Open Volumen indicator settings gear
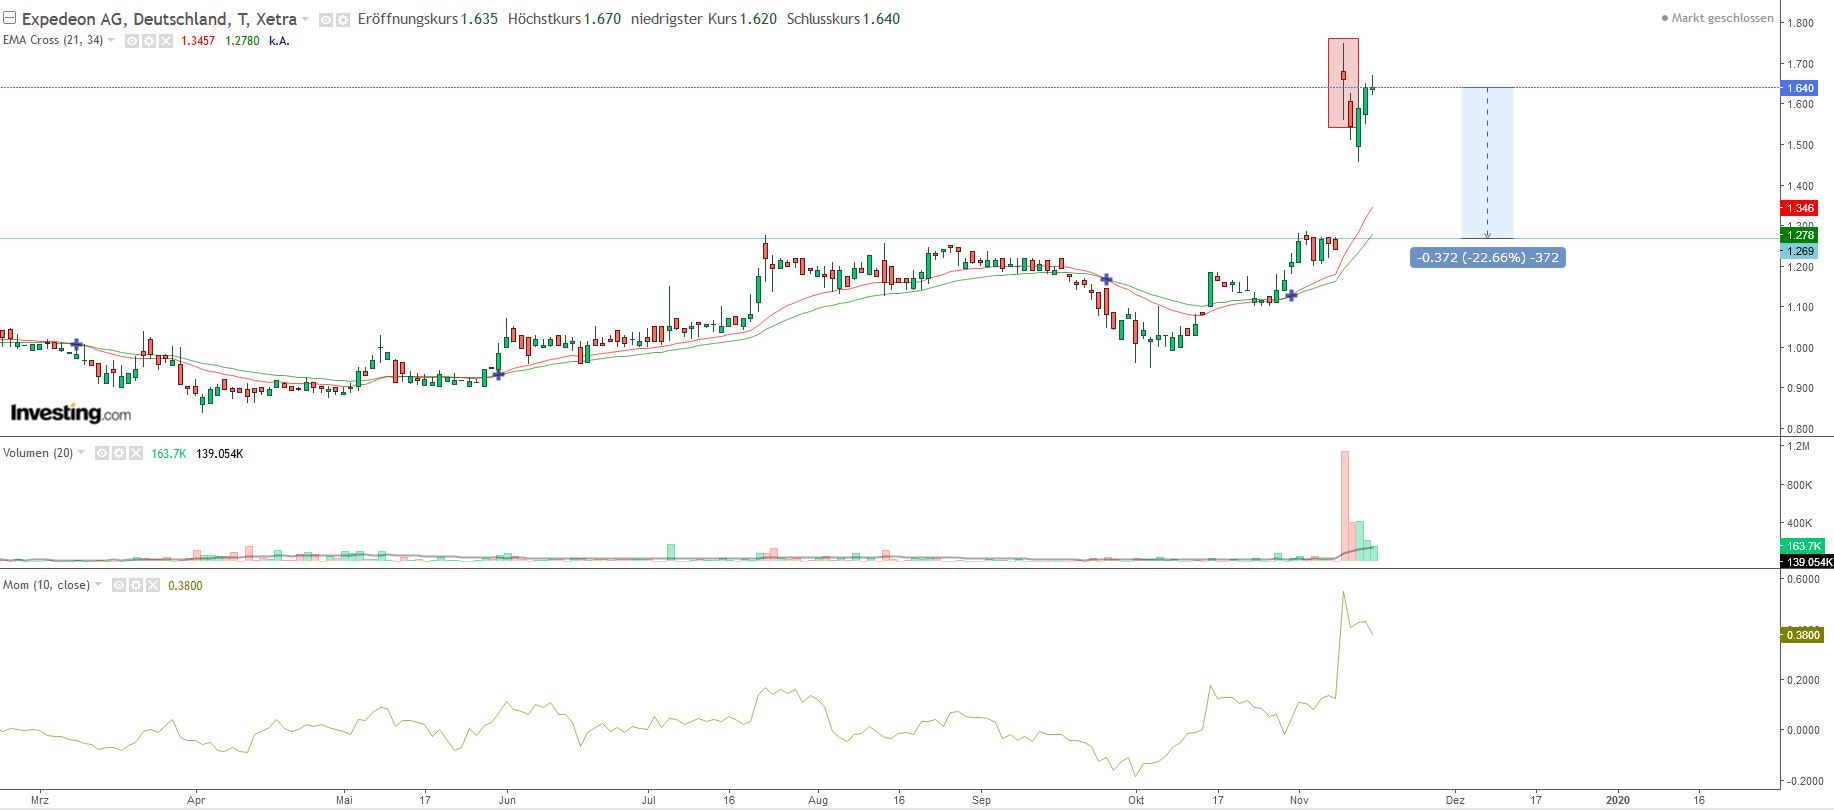The width and height of the screenshot is (1834, 810). pyautogui.click(x=119, y=453)
